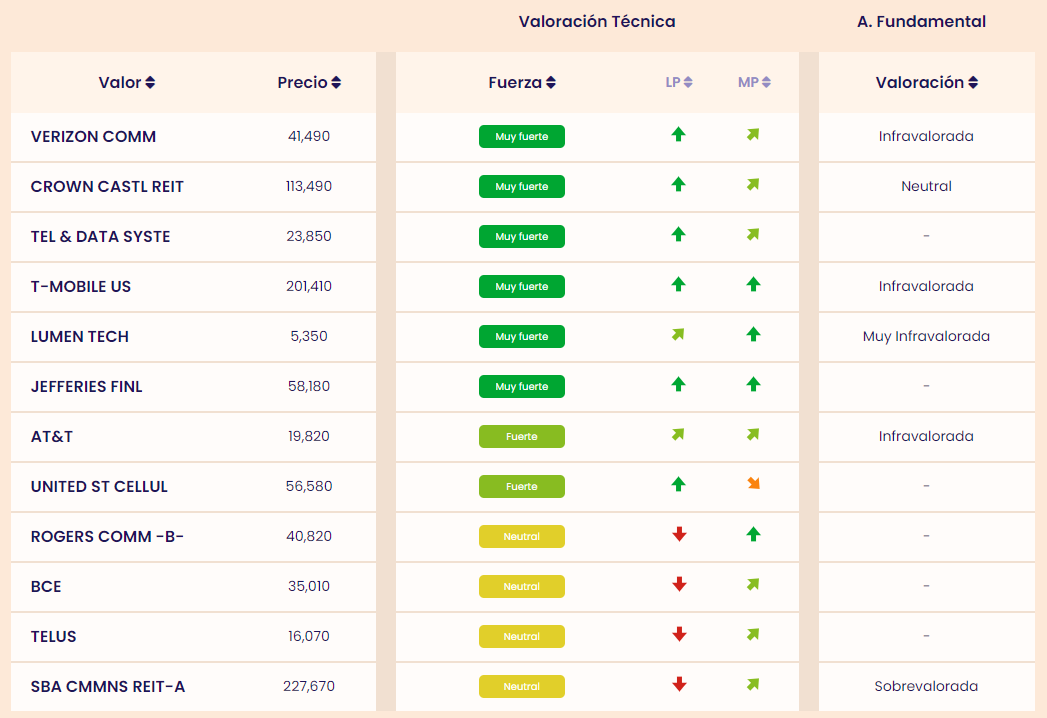The width and height of the screenshot is (1047, 718).
Task: Click the Muy fuerte badge for TEL & DATA SYSTE
Action: point(522,236)
